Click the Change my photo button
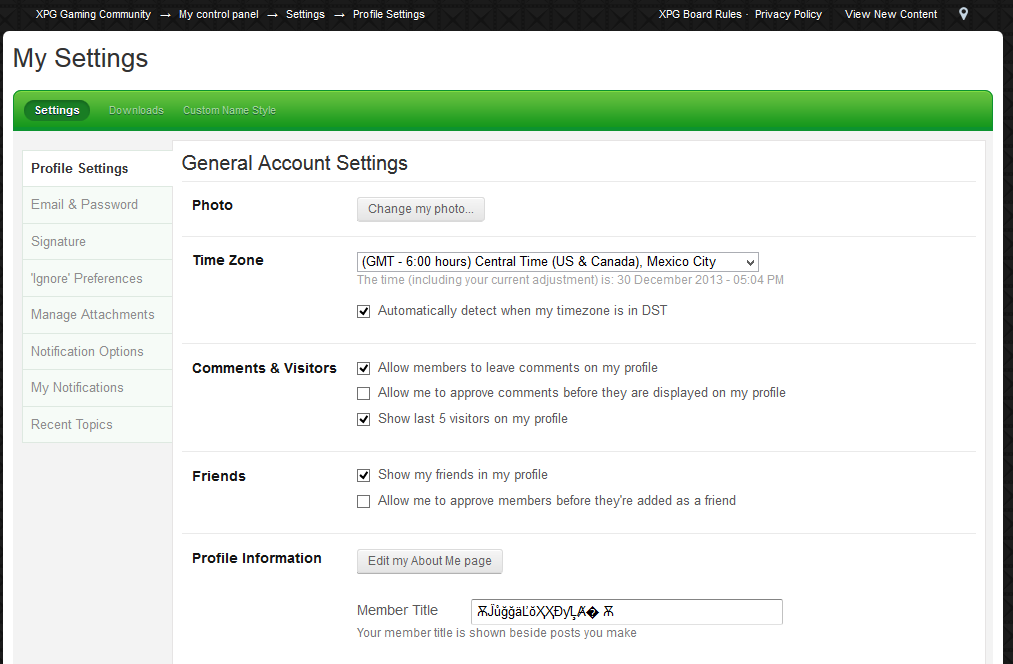This screenshot has width=1013, height=664. 420,209
